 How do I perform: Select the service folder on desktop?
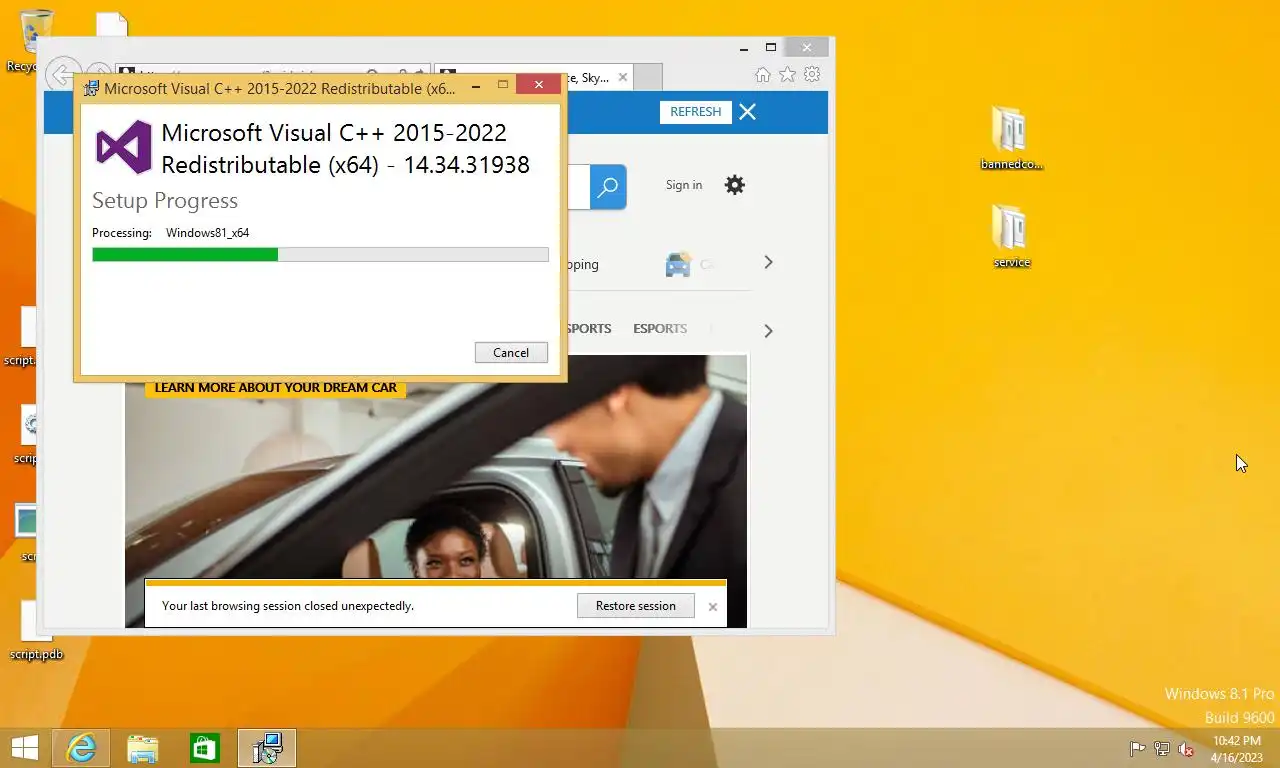(x=1011, y=236)
